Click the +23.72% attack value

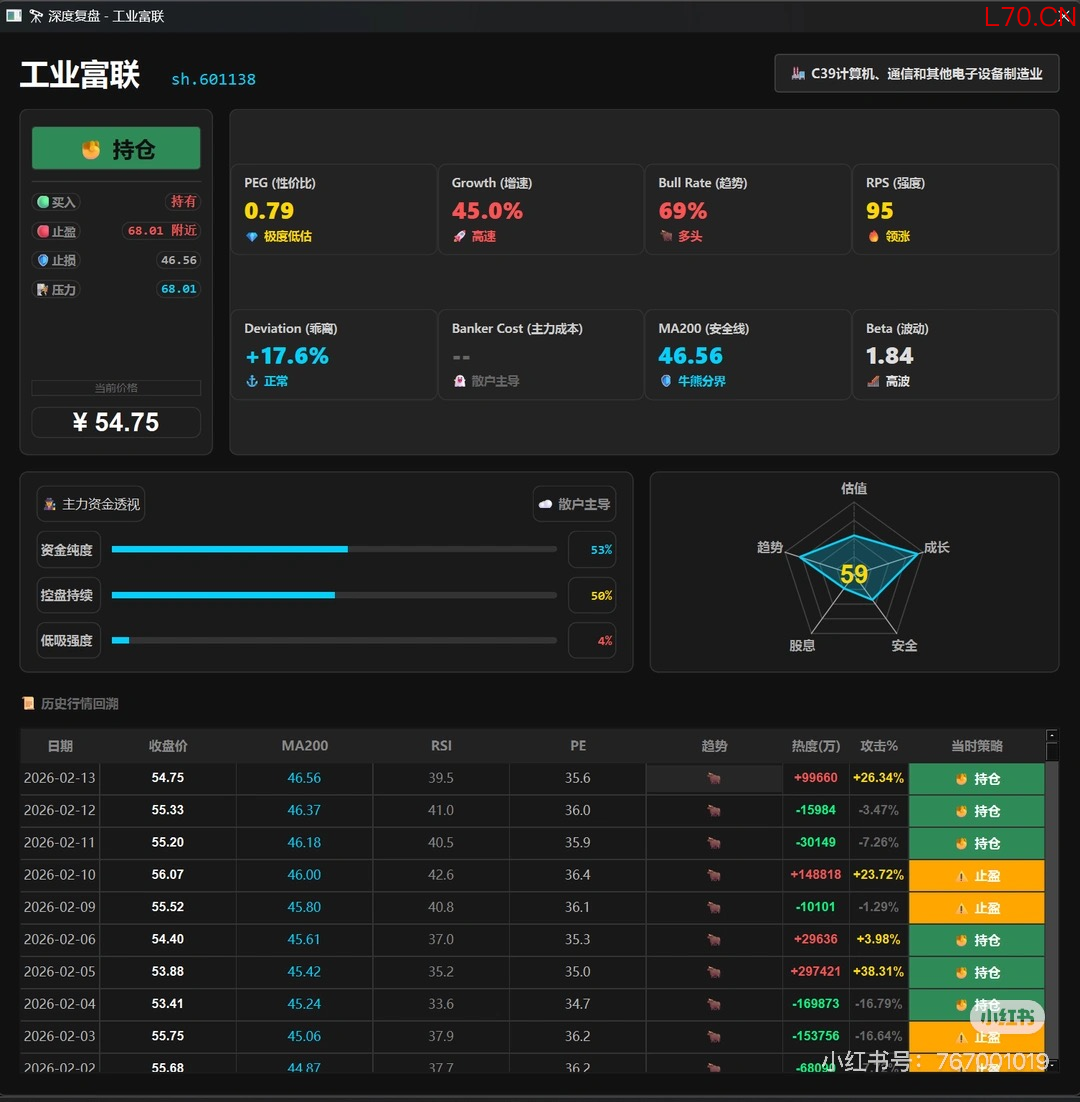tap(878, 874)
